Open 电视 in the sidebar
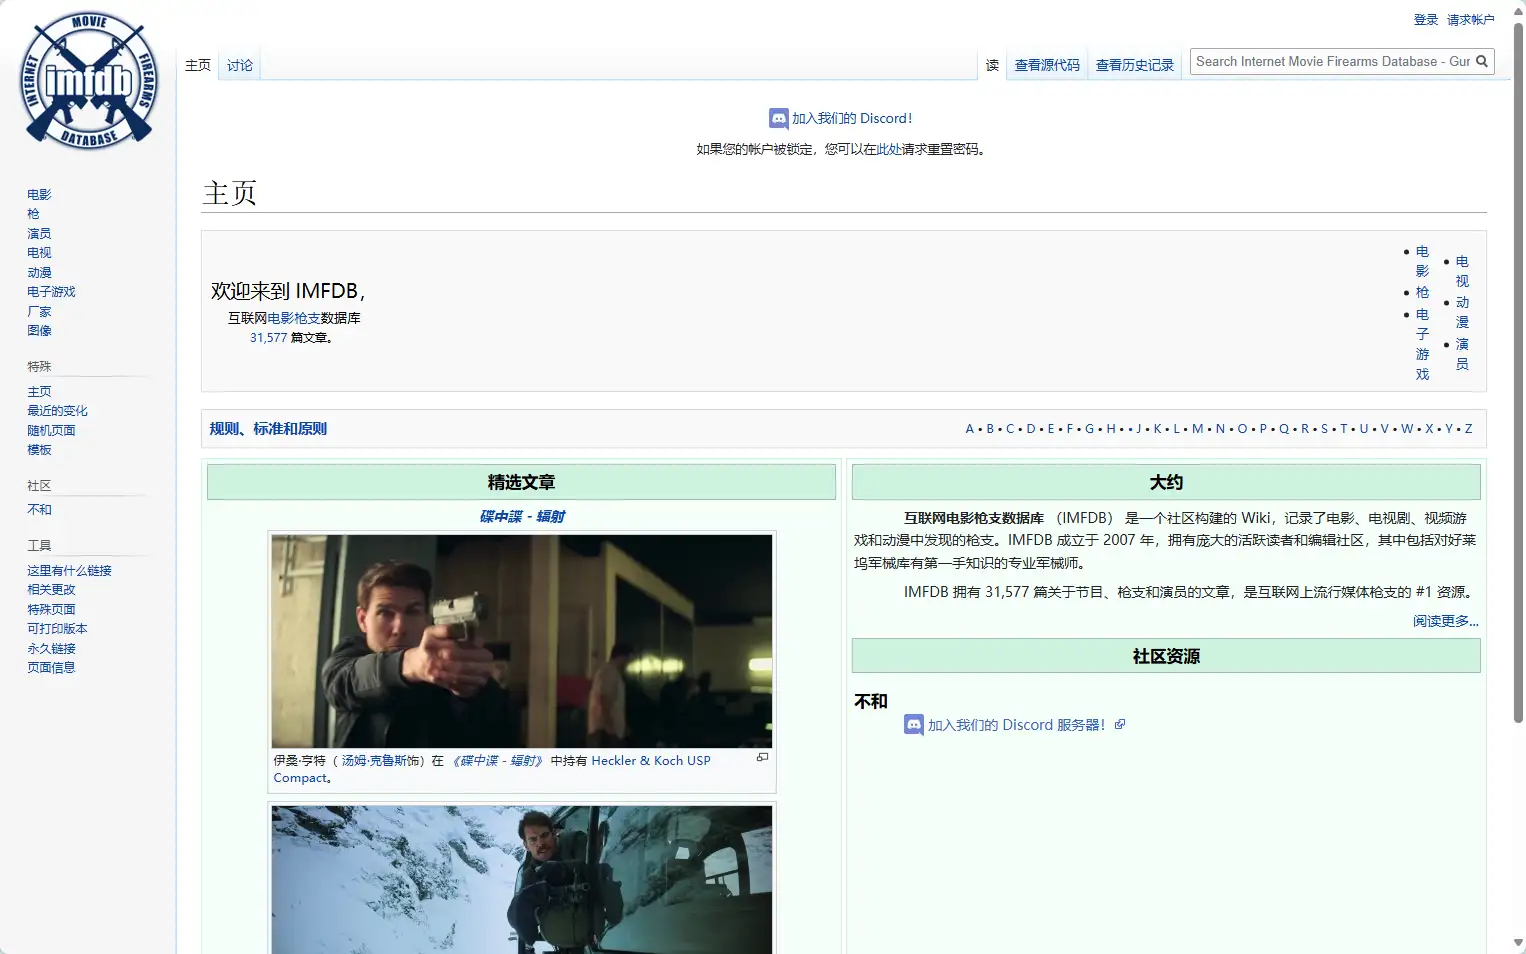This screenshot has width=1526, height=954. point(39,253)
